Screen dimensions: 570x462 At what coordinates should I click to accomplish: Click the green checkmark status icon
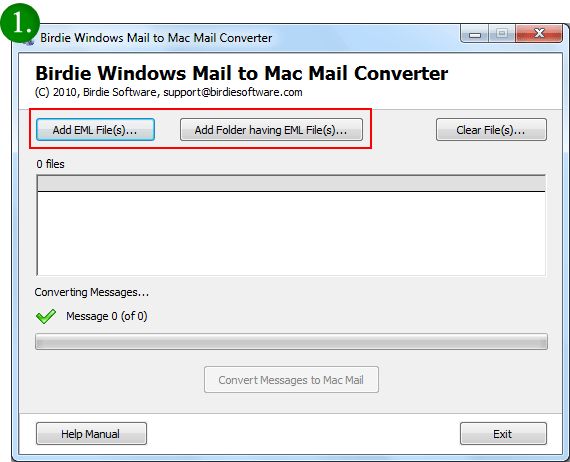(x=46, y=316)
